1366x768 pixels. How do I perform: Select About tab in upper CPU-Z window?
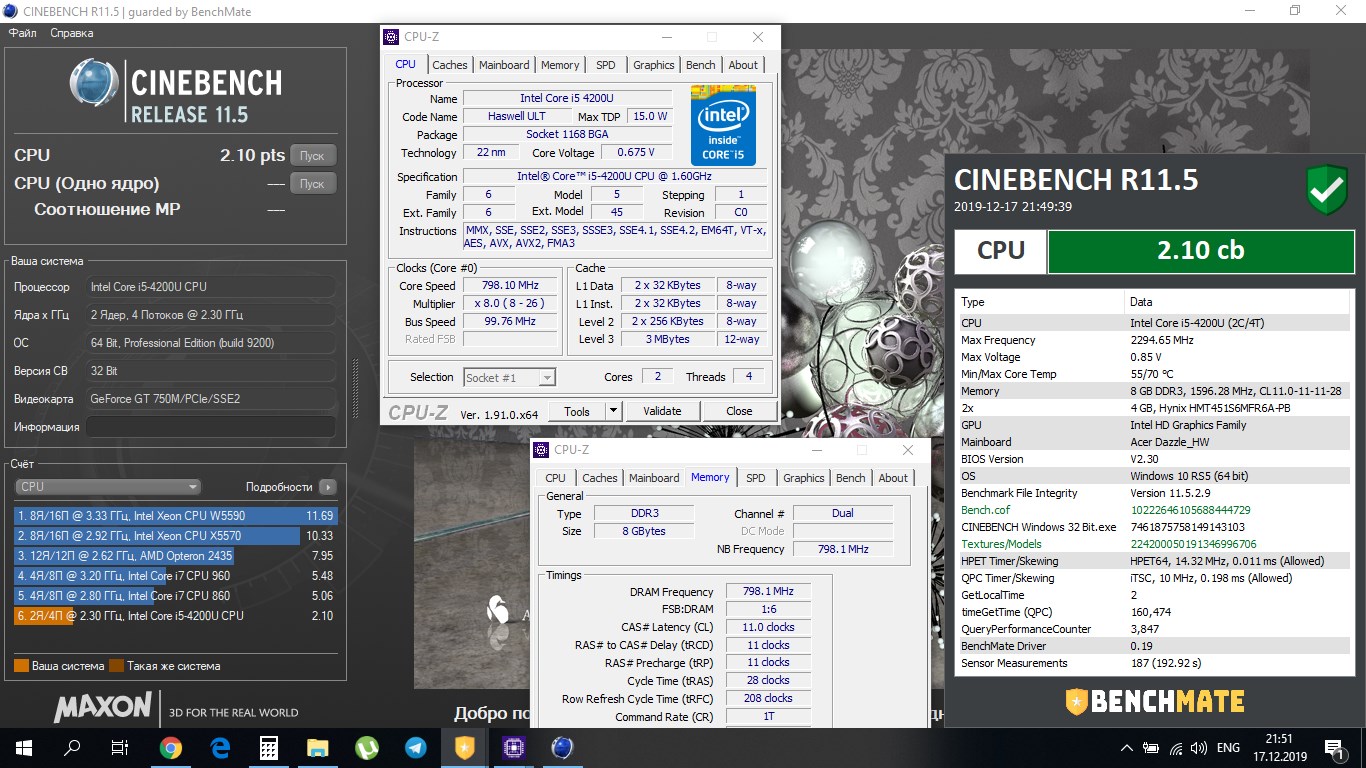(x=743, y=65)
